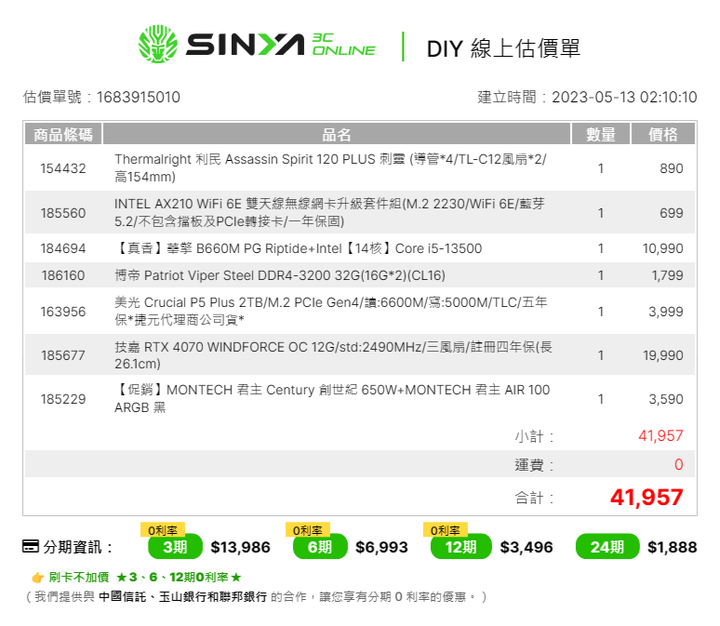Click the $3,496 installment amount
Image resolution: width=720 pixels, height=626 pixels.
click(526, 547)
